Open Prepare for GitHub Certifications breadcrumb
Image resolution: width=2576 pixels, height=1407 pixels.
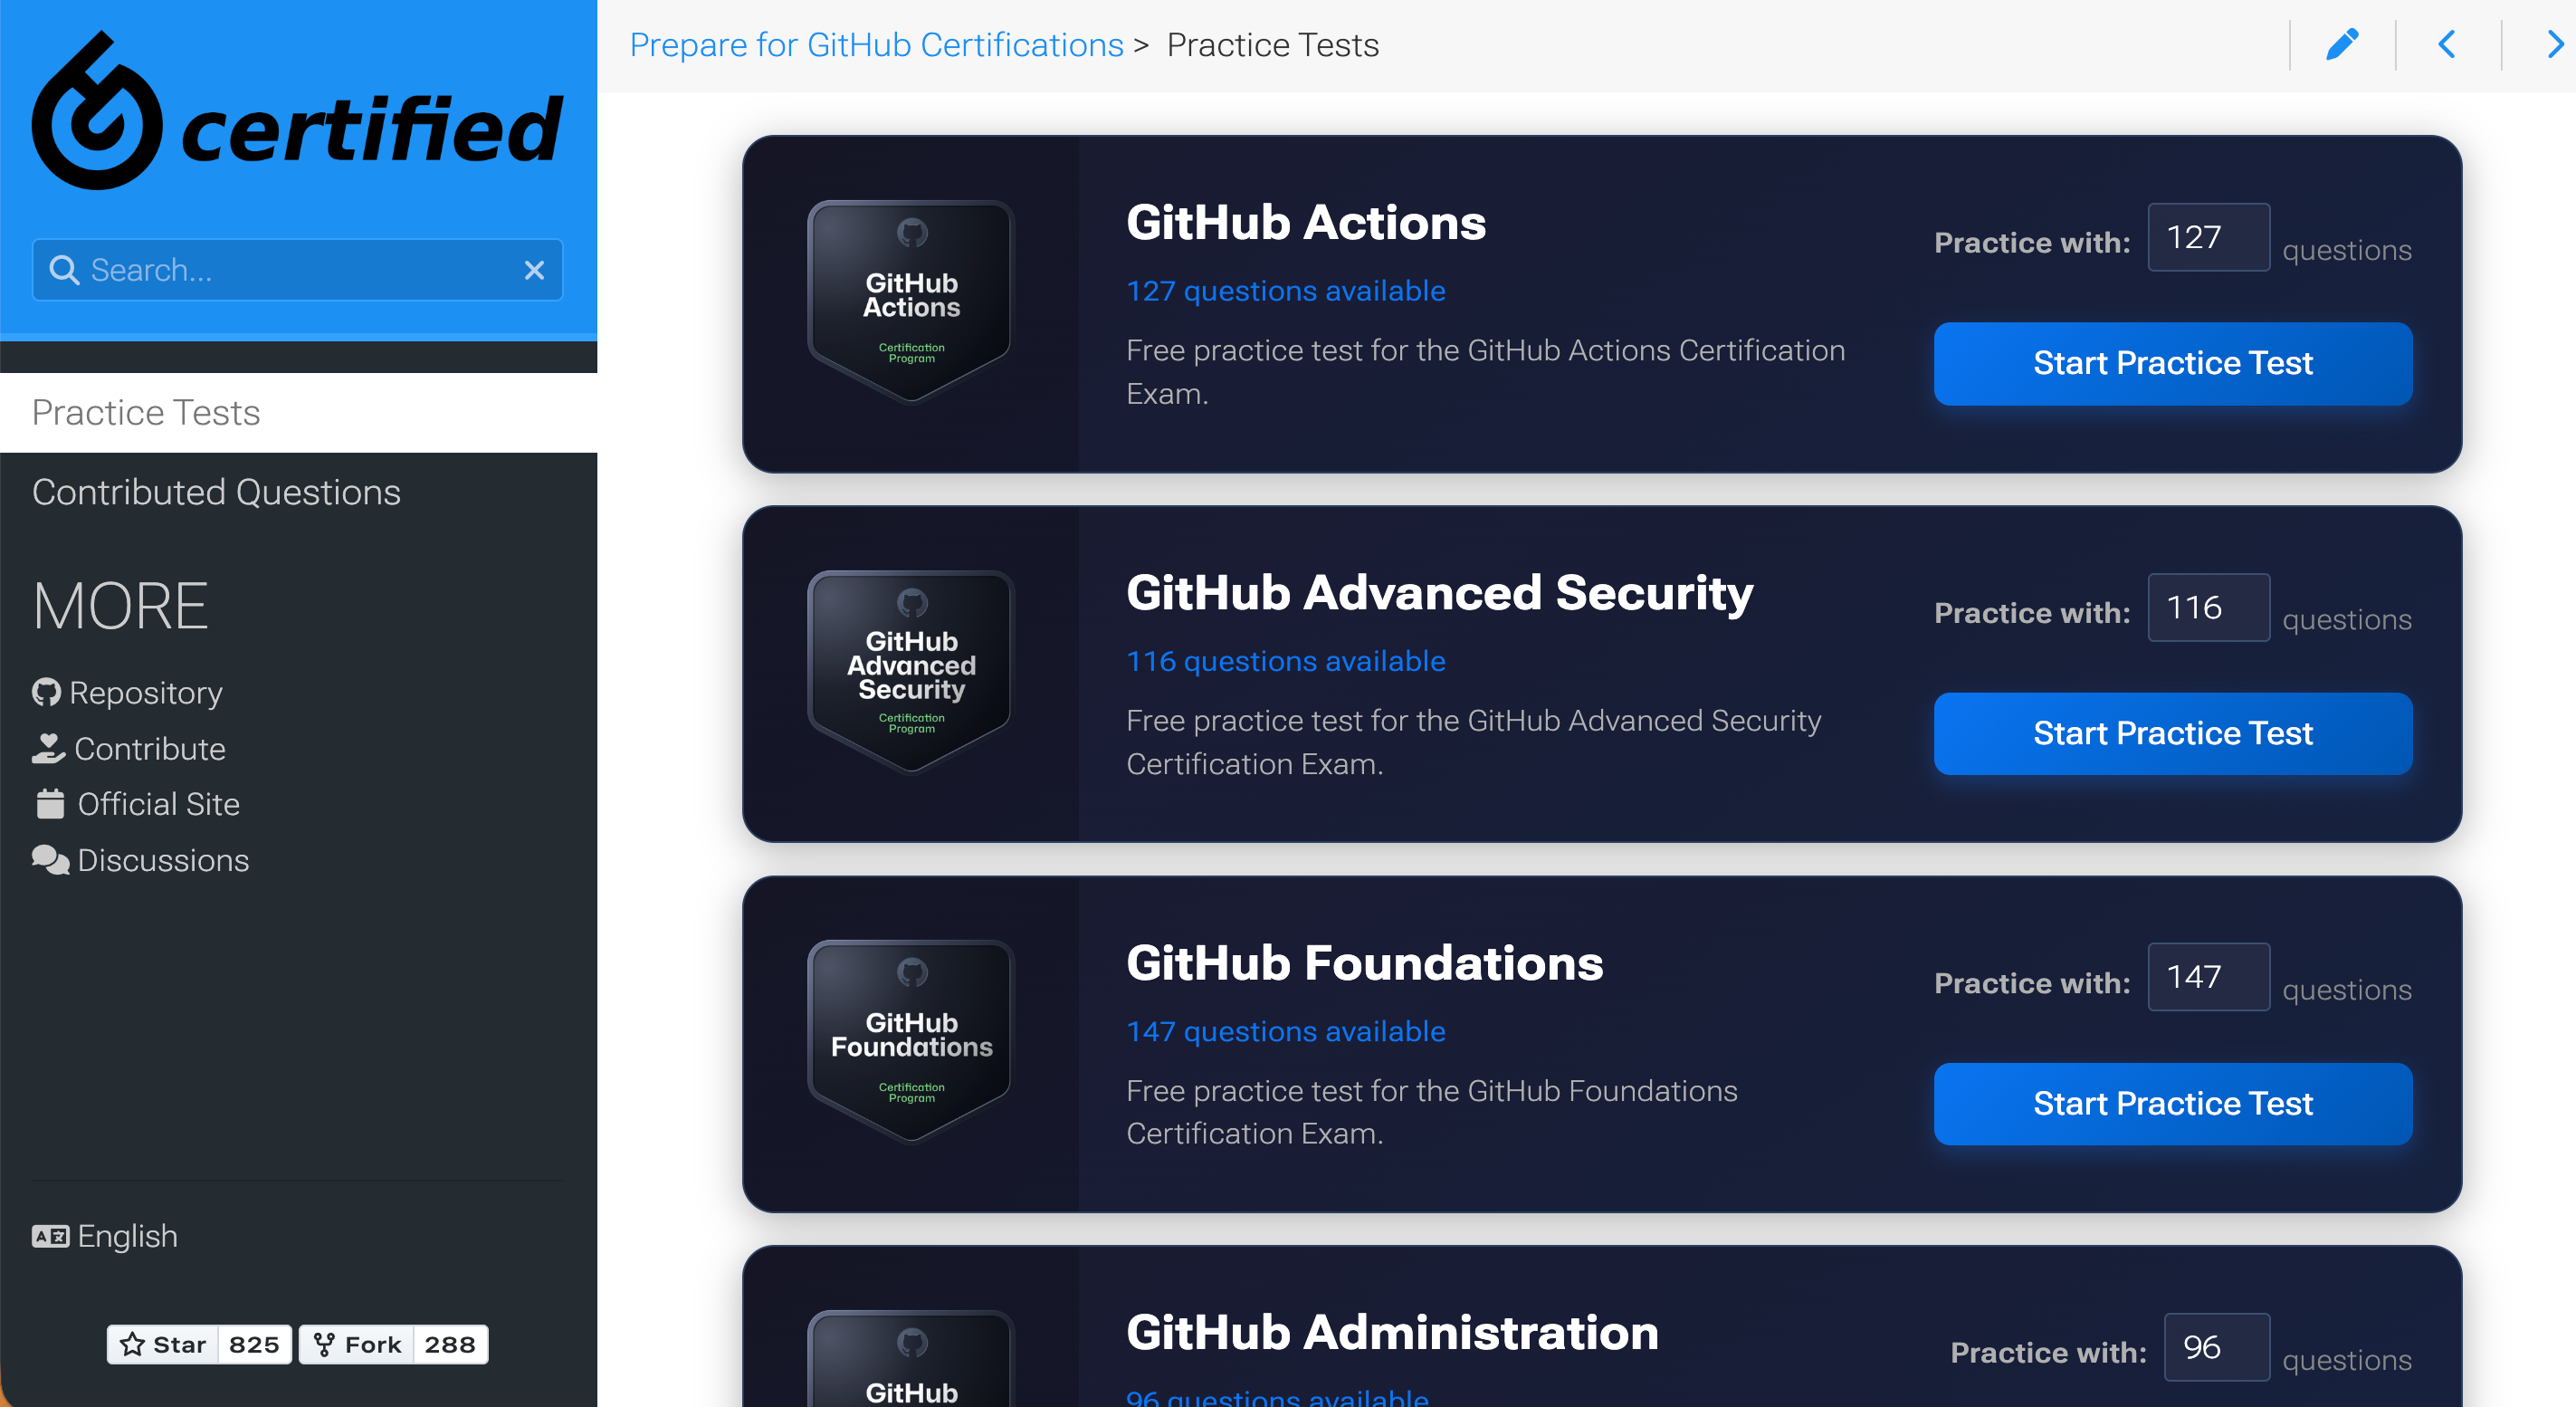click(x=876, y=44)
